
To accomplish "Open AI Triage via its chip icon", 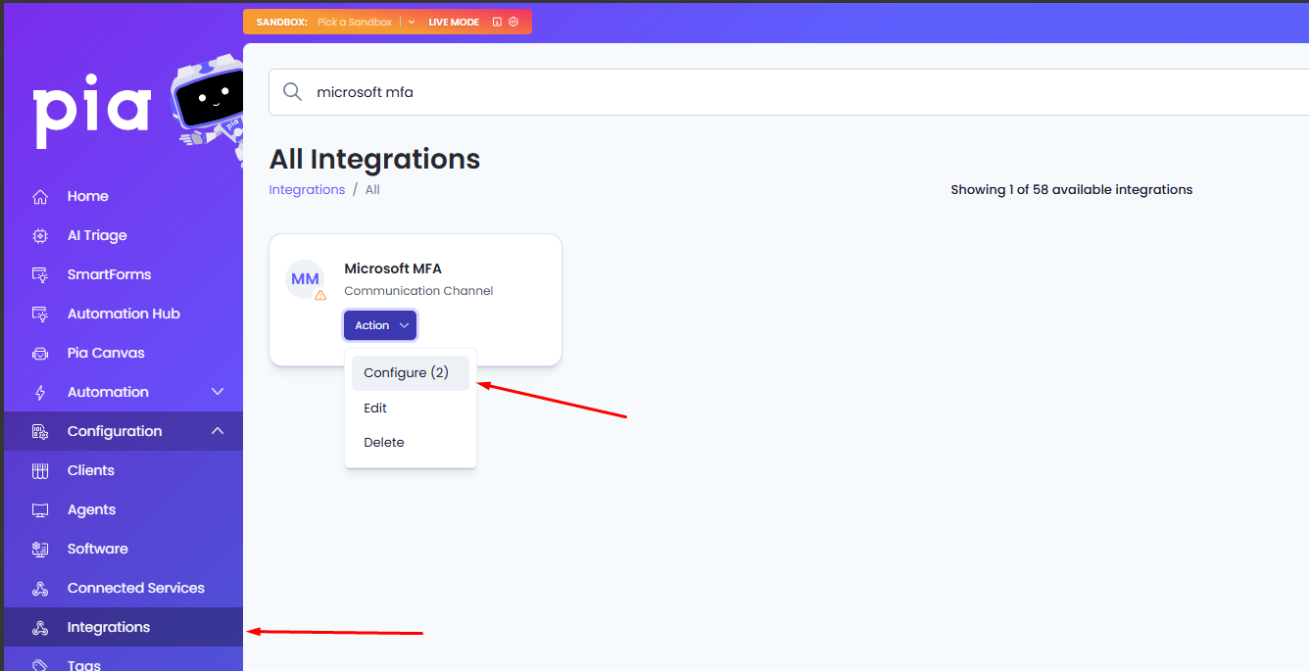I will point(40,236).
